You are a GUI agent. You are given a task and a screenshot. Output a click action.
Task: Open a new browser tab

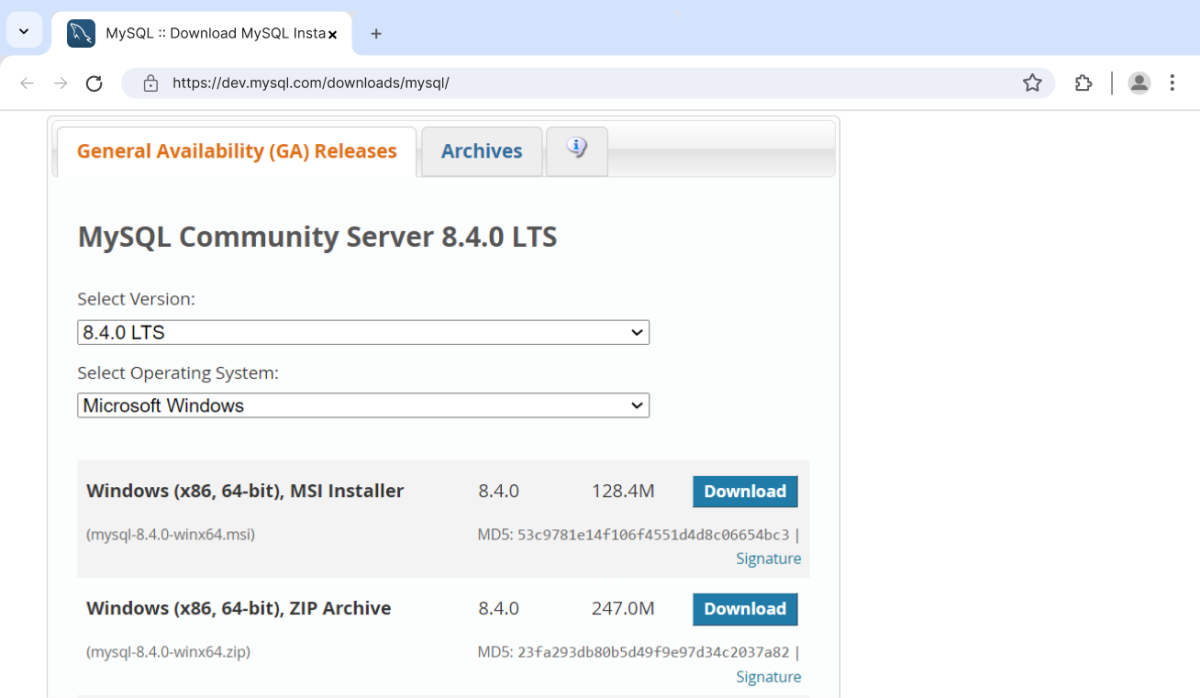(376, 32)
